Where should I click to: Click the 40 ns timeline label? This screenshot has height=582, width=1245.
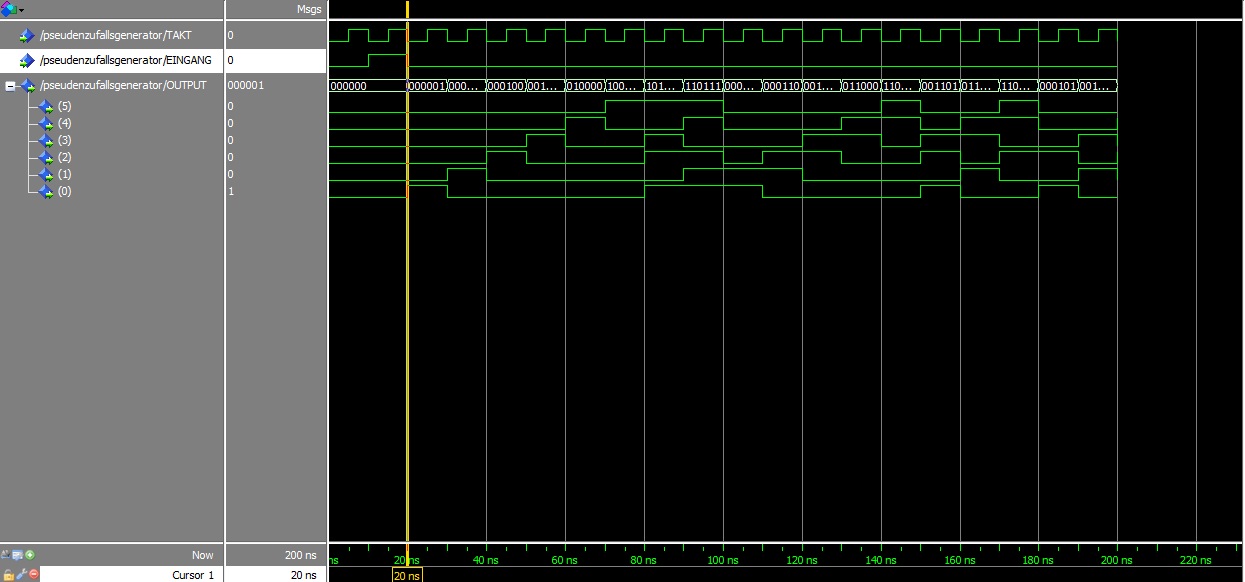coord(486,561)
